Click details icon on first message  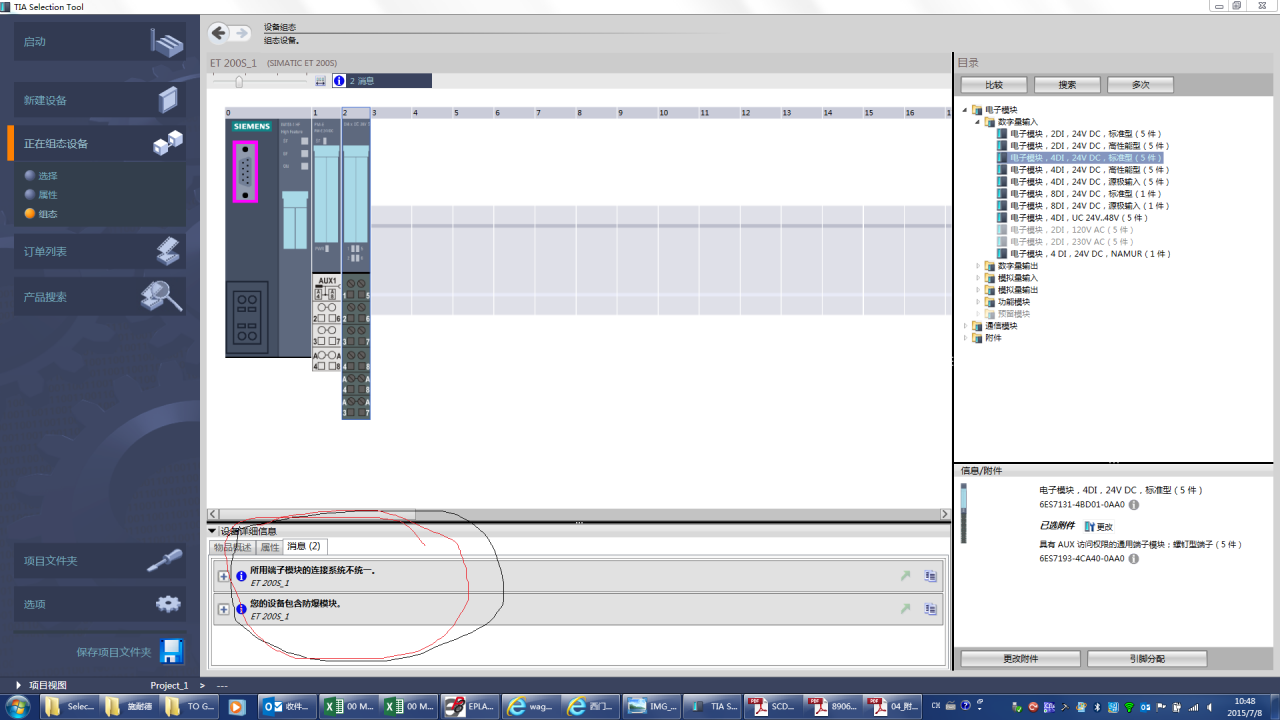(x=930, y=576)
